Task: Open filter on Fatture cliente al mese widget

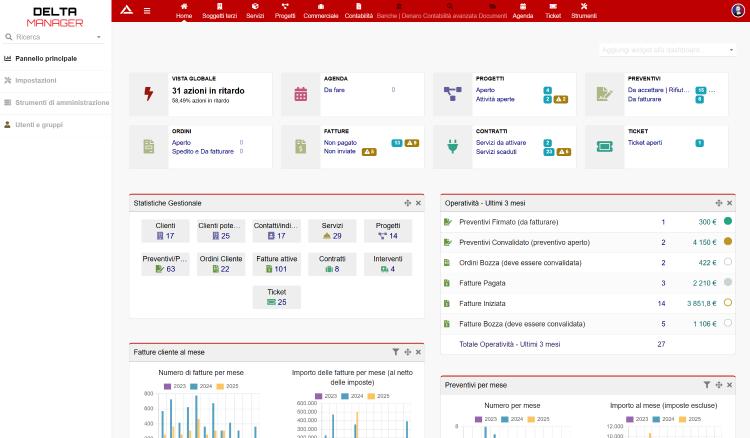Action: pos(396,352)
